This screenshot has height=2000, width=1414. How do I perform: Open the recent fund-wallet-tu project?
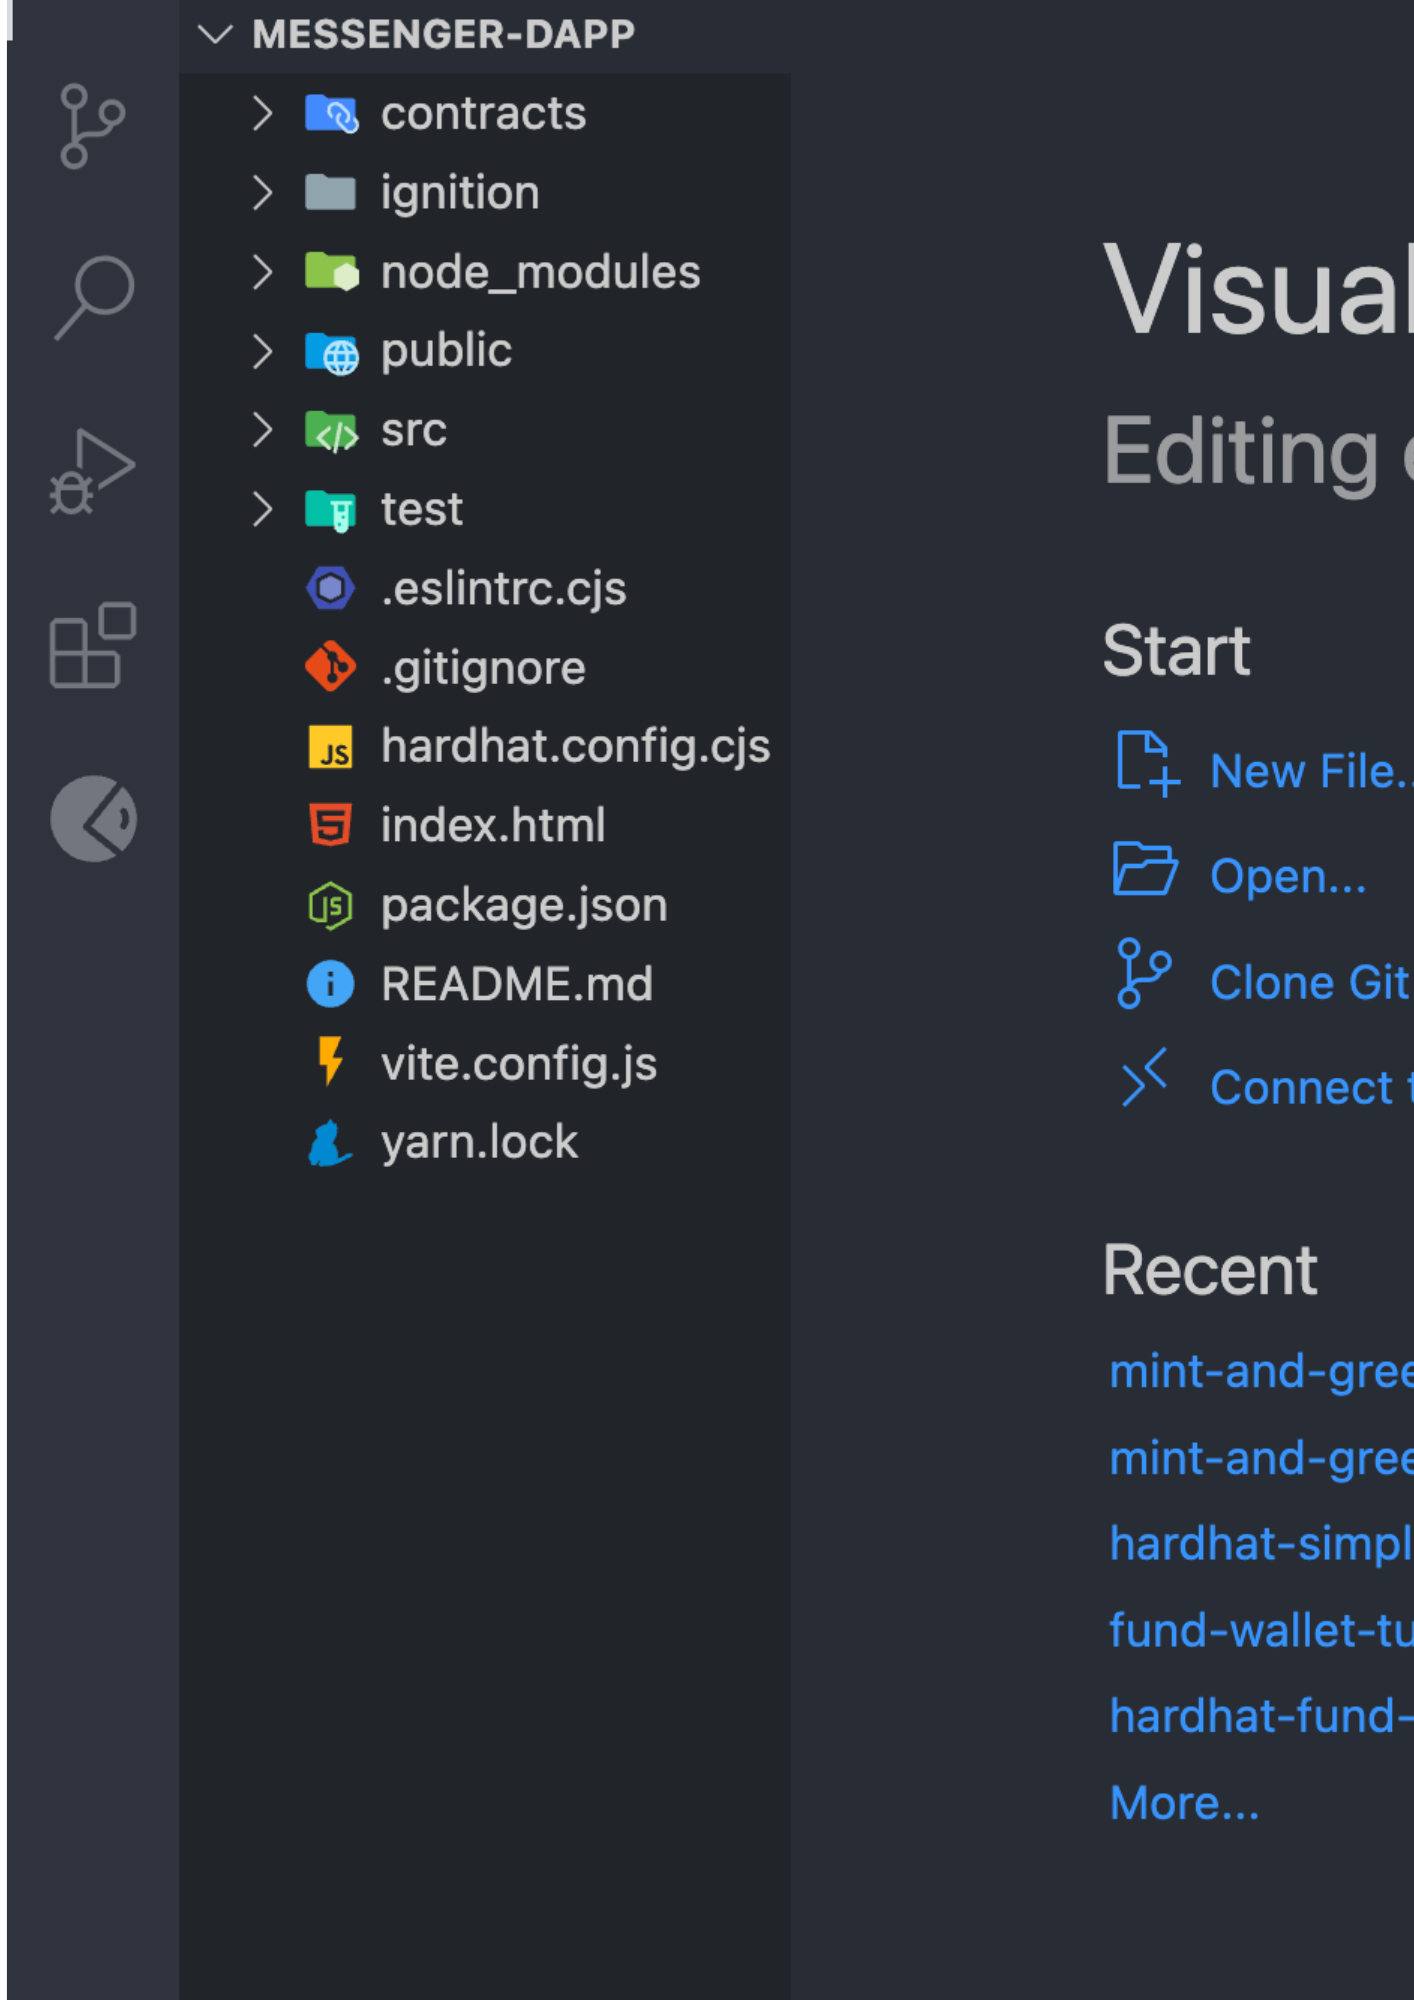coord(1261,1630)
